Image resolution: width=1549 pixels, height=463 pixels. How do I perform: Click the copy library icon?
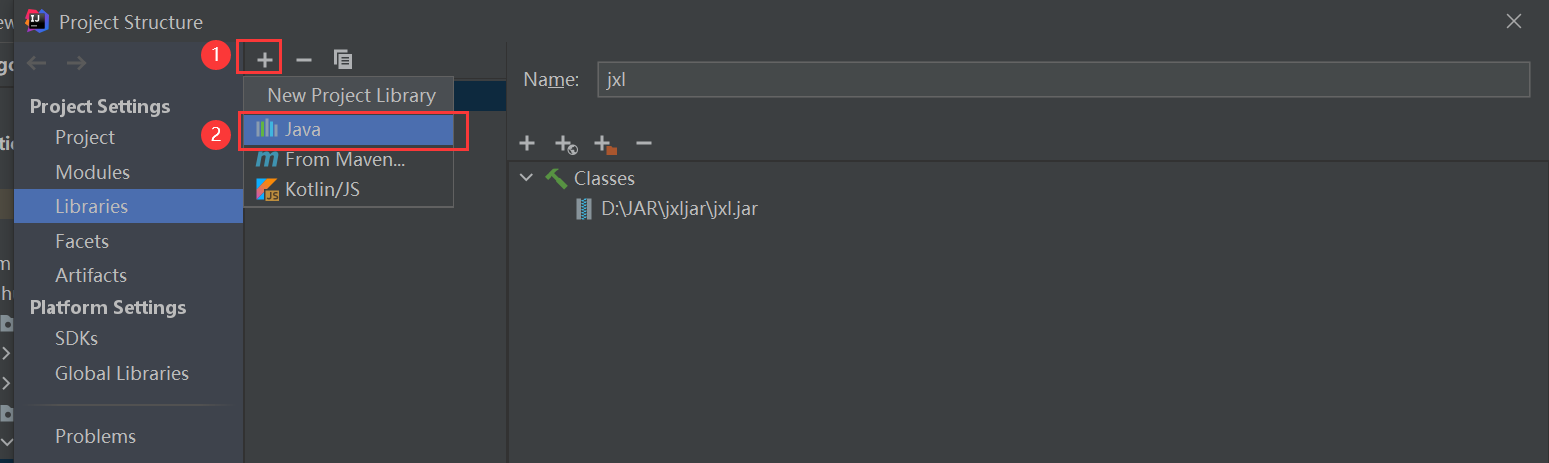[x=343, y=60]
